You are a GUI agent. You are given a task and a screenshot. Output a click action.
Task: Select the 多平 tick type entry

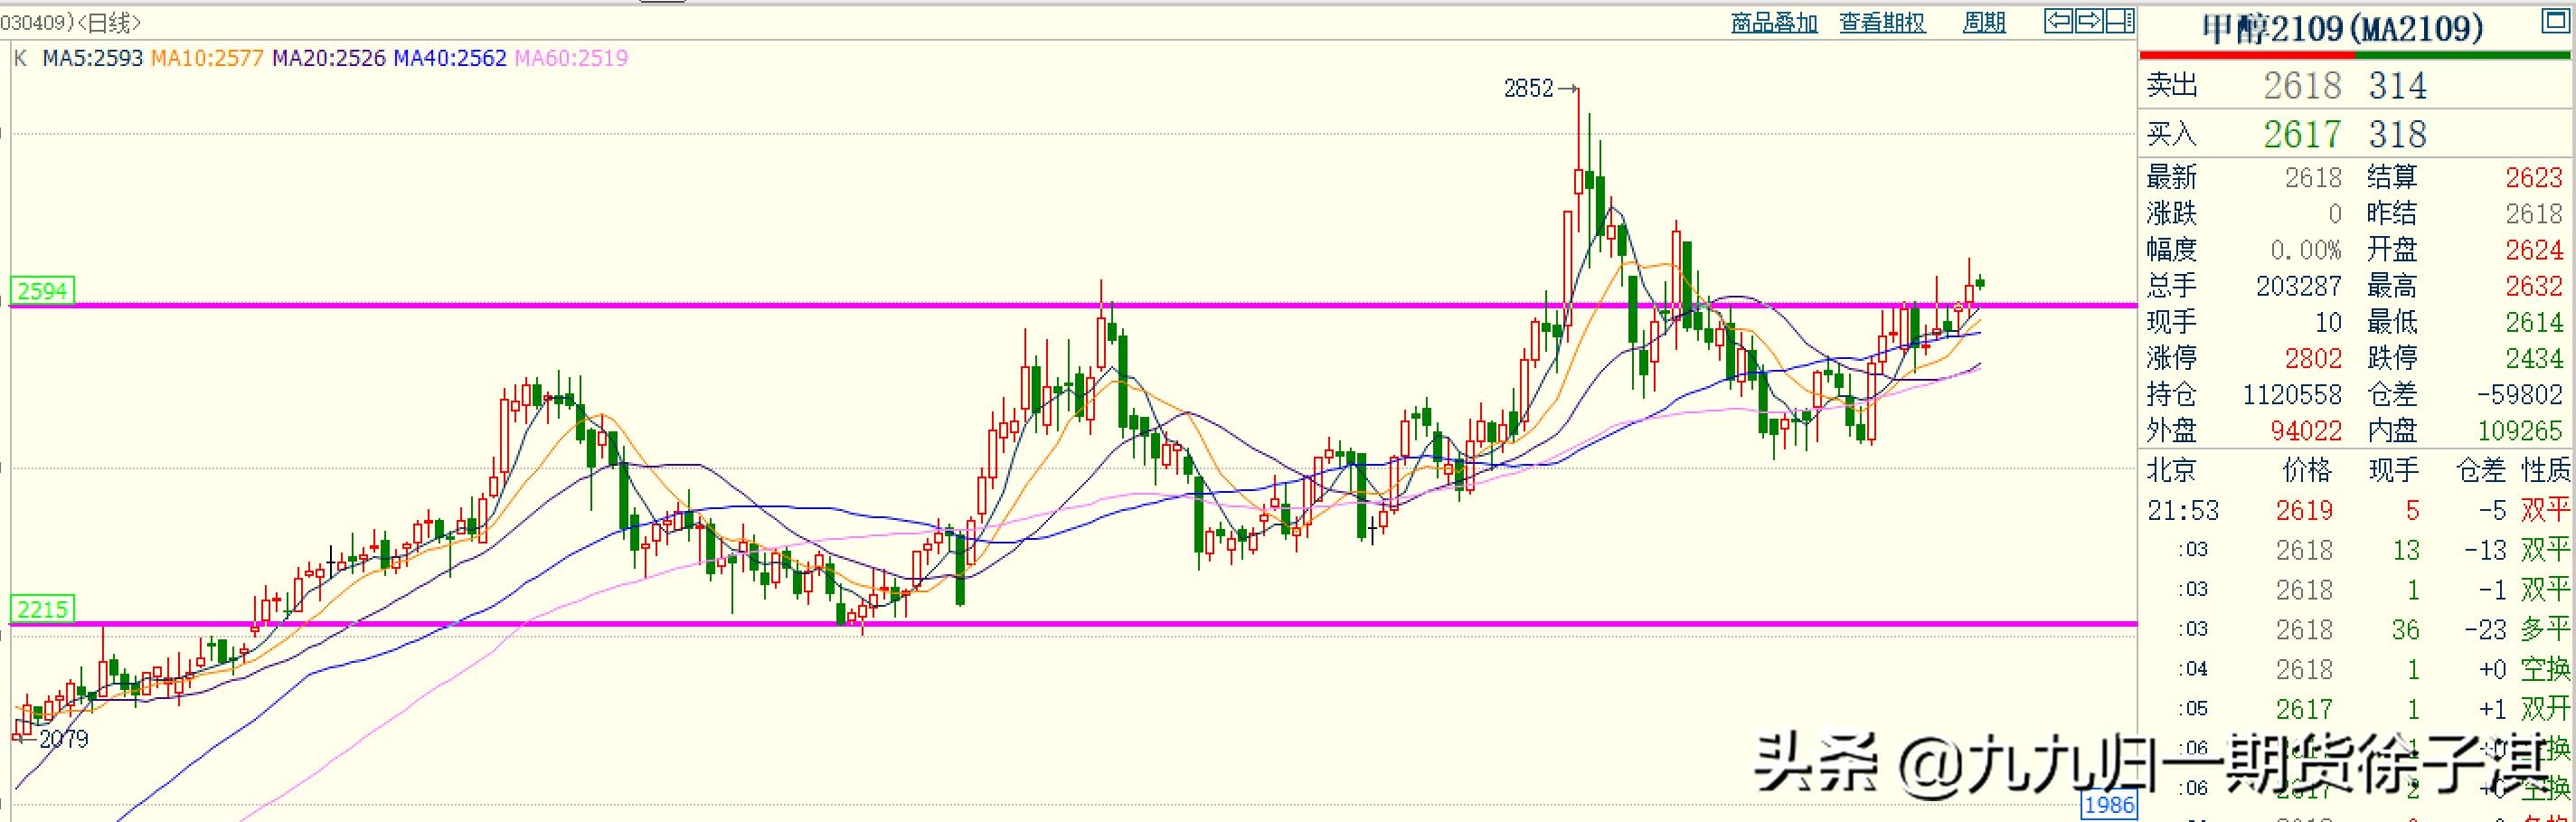2545,629
